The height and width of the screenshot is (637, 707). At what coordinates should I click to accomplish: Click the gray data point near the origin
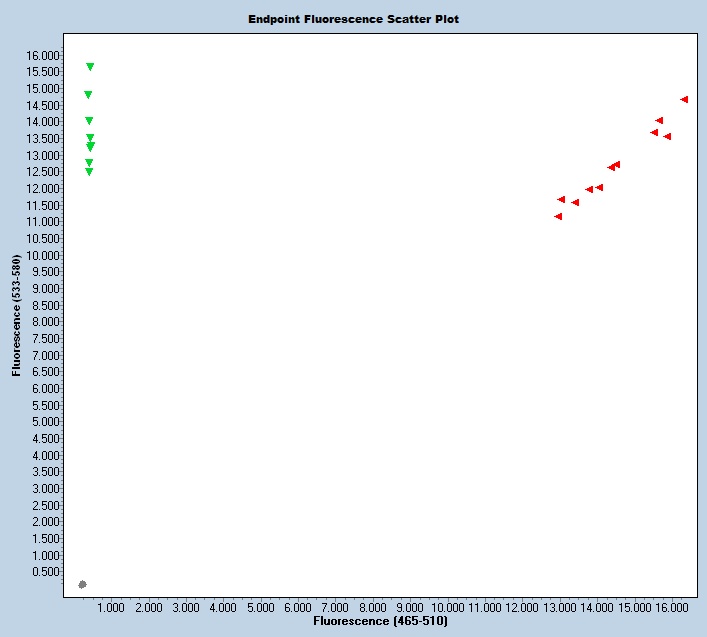(82, 584)
